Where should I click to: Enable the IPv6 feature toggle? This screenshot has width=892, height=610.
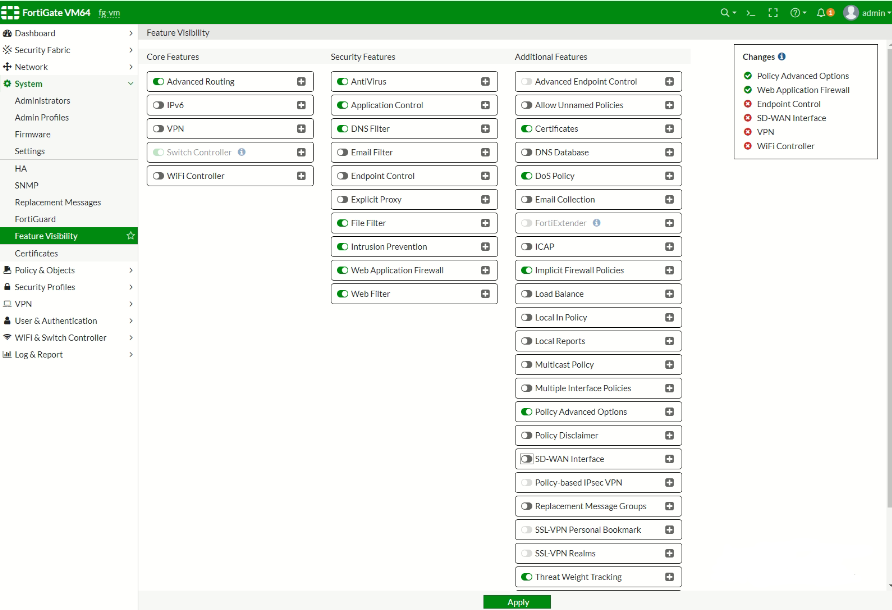pos(159,105)
